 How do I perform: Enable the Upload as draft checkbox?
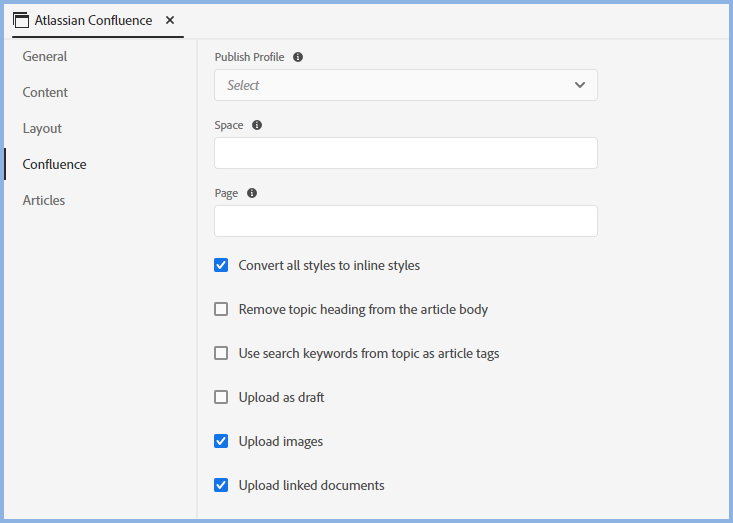(221, 397)
